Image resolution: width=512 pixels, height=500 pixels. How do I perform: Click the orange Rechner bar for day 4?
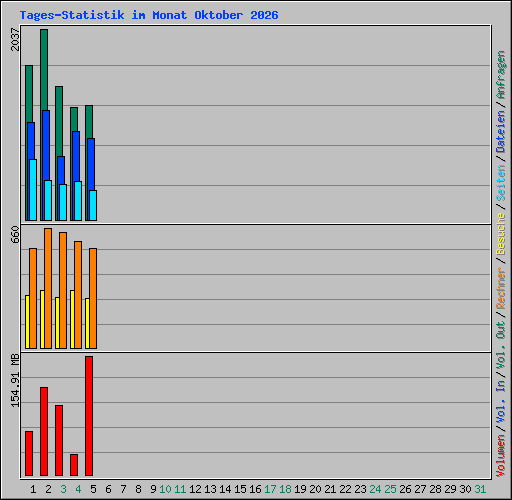78,295
